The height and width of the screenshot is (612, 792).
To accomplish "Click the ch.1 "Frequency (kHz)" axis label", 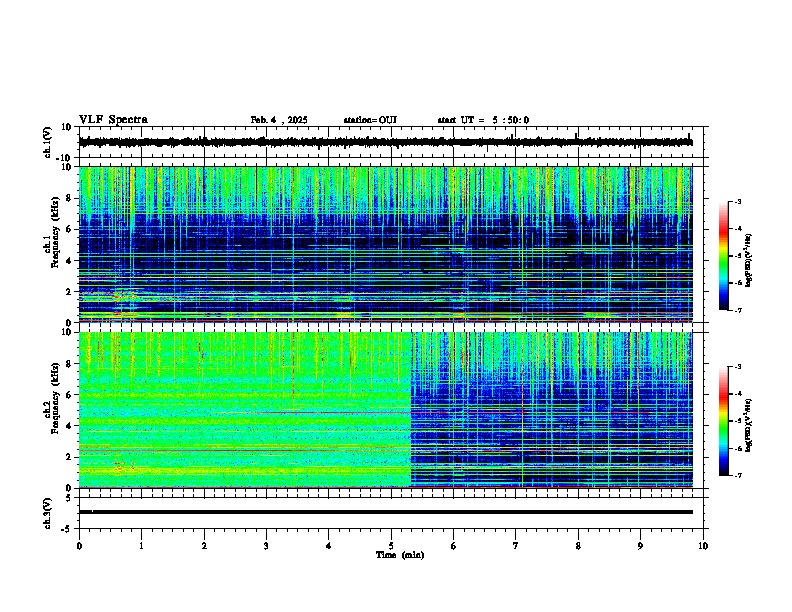I will 55,232.
